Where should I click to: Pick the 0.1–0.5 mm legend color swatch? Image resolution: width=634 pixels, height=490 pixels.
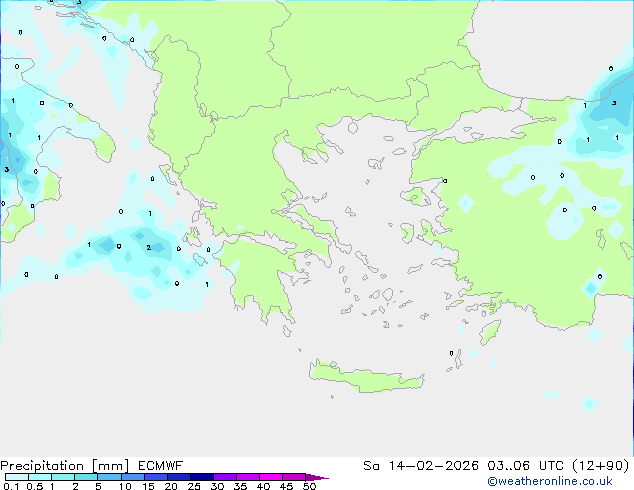tap(17, 477)
